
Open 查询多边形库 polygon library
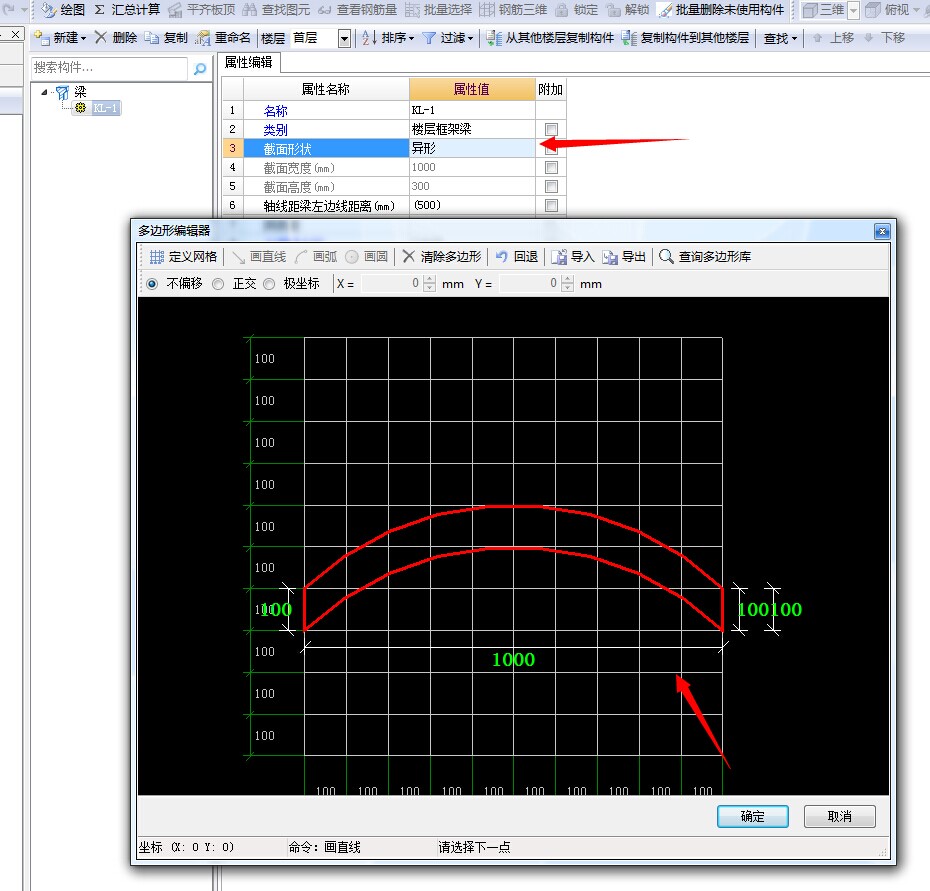[705, 257]
